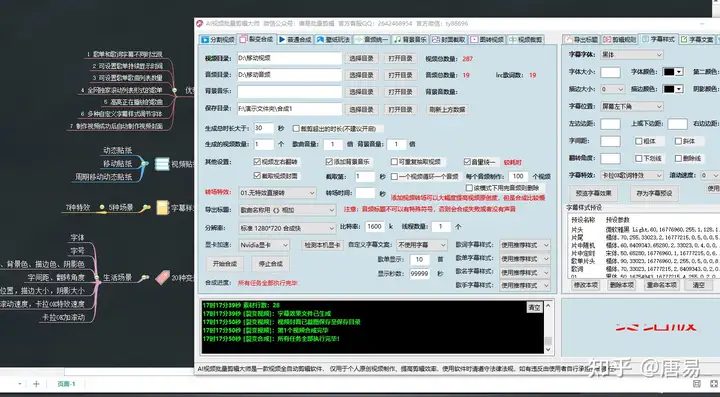Enable the 可重复抽取视频 checkbox
The image size is (720, 397).
pos(394,162)
